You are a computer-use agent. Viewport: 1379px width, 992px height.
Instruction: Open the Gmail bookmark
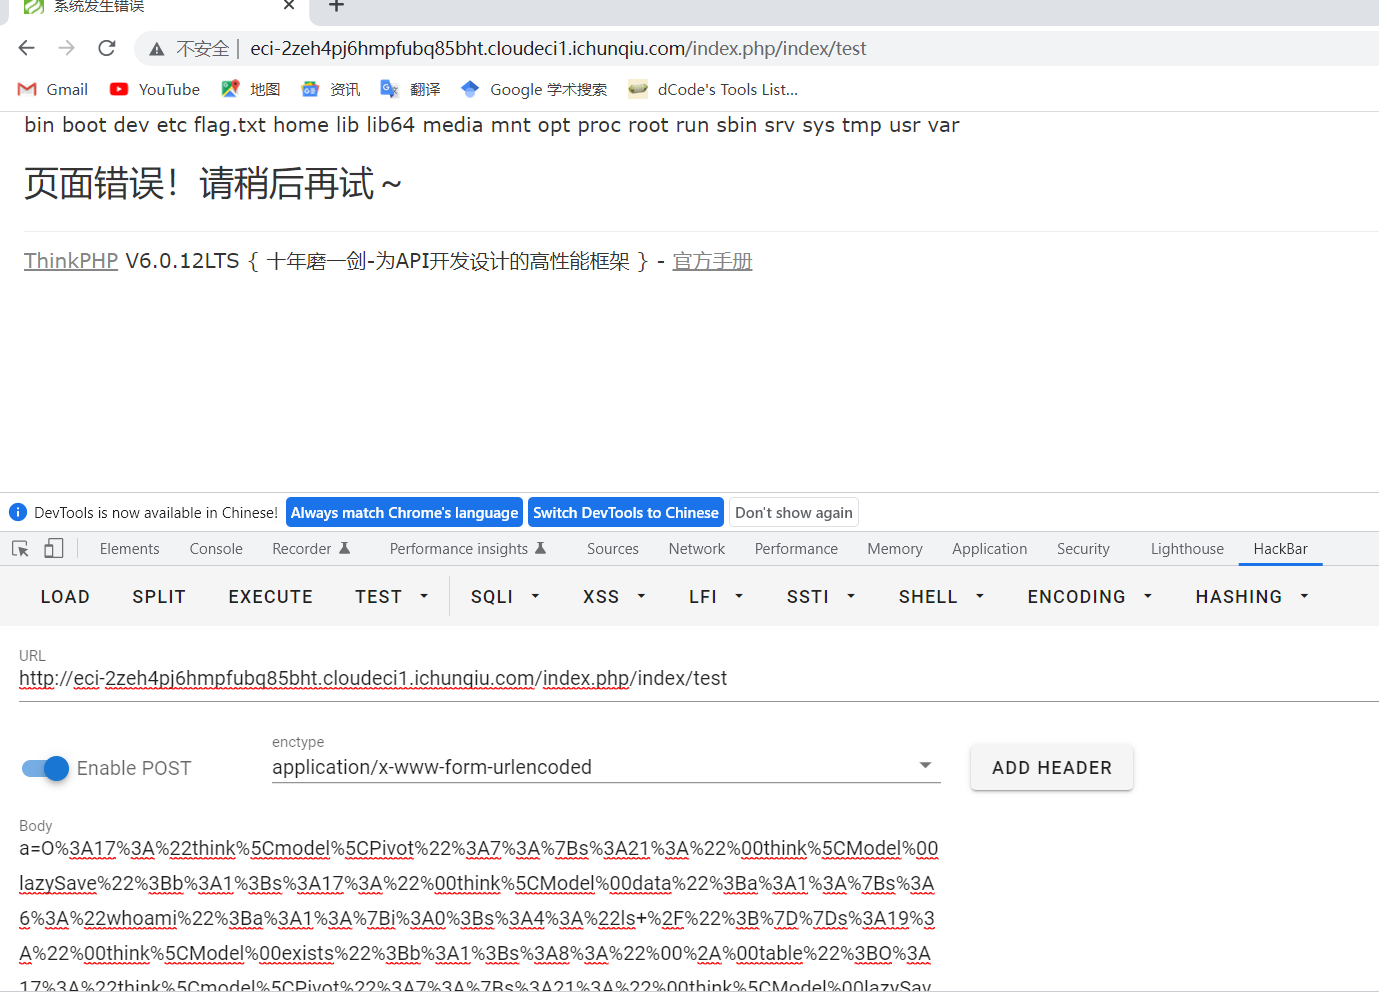click(54, 89)
